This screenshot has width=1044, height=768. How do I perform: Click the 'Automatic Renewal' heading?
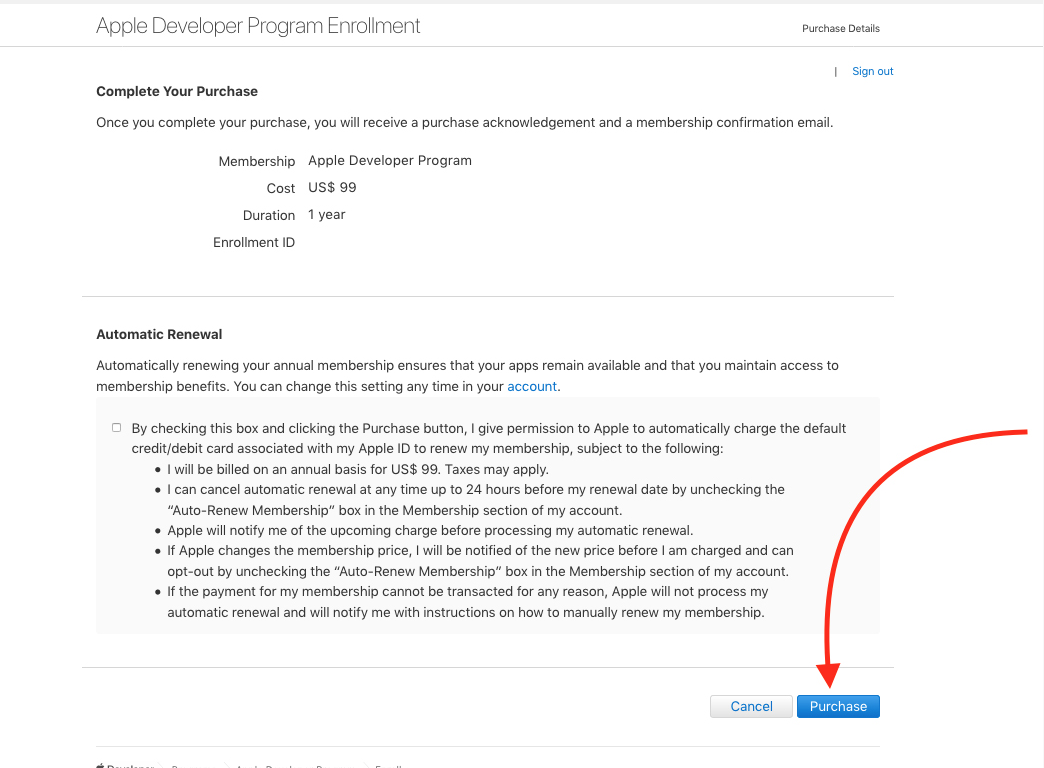pyautogui.click(x=159, y=334)
